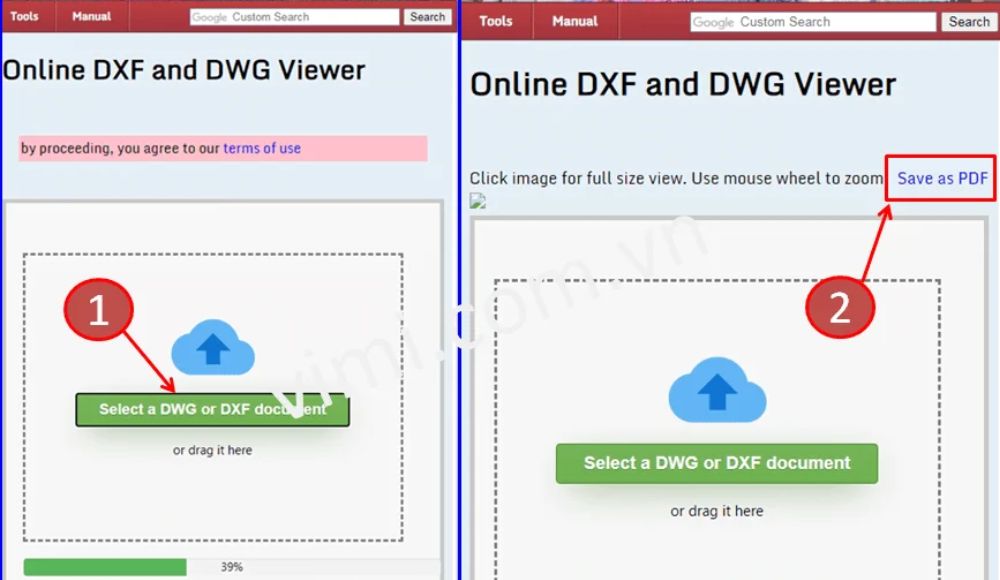Click "or drag it here" text in right dropzone
The height and width of the screenshot is (580, 1000).
coord(716,511)
